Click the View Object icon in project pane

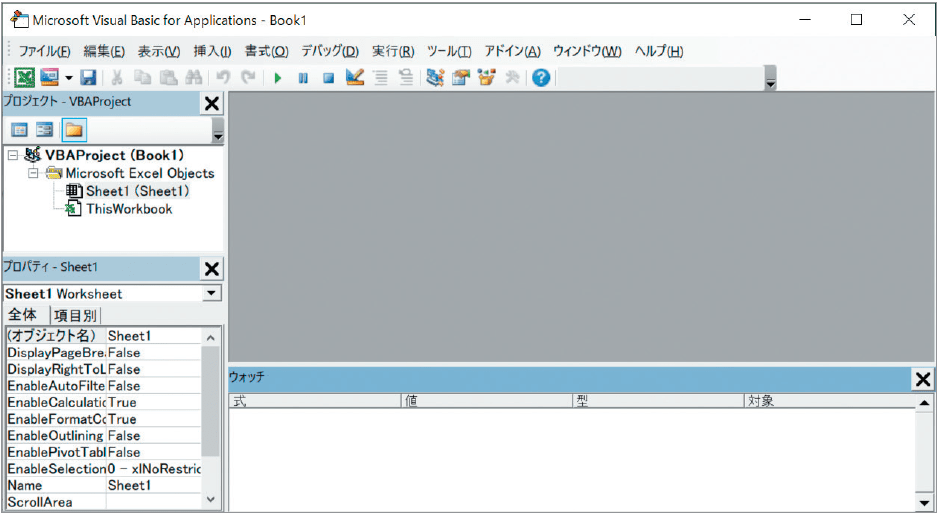[x=45, y=130]
